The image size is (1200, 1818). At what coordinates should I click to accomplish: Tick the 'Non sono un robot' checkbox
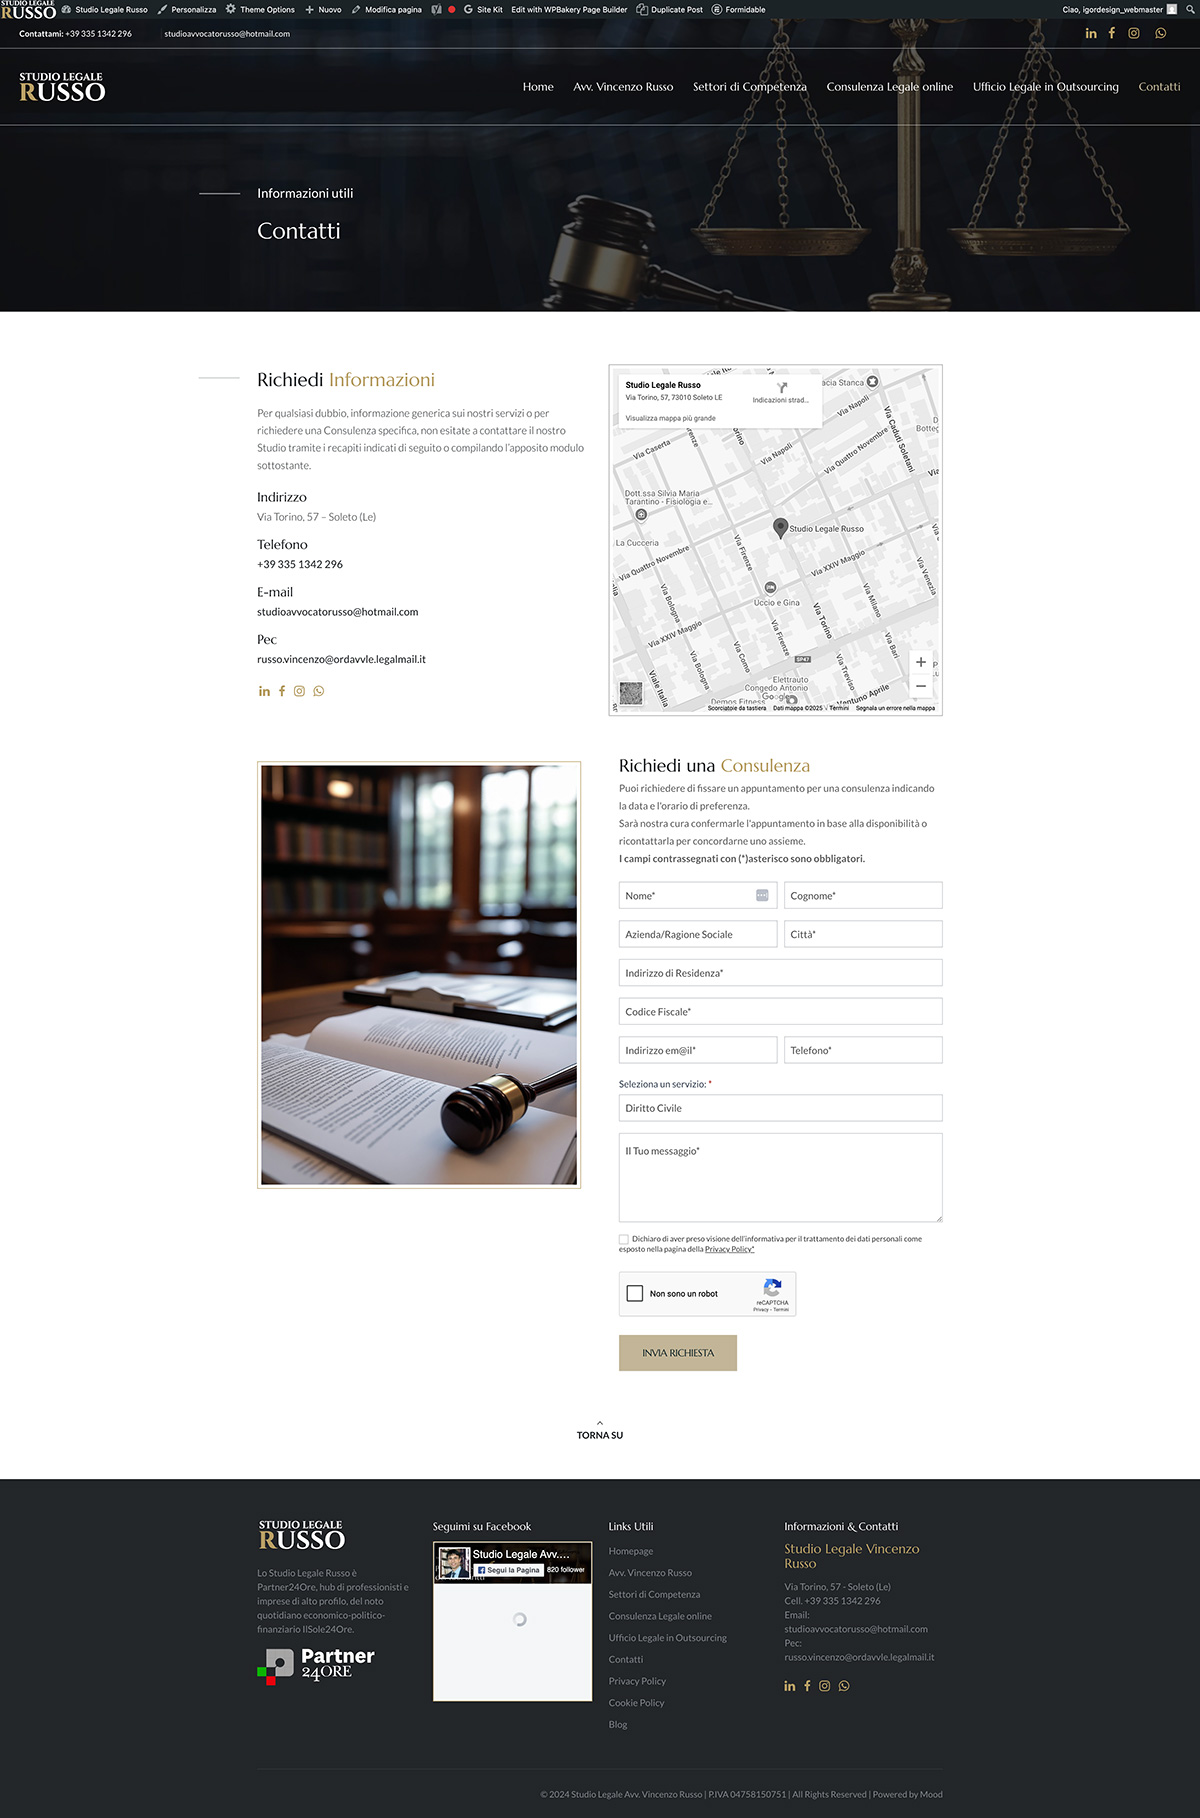coord(635,1294)
